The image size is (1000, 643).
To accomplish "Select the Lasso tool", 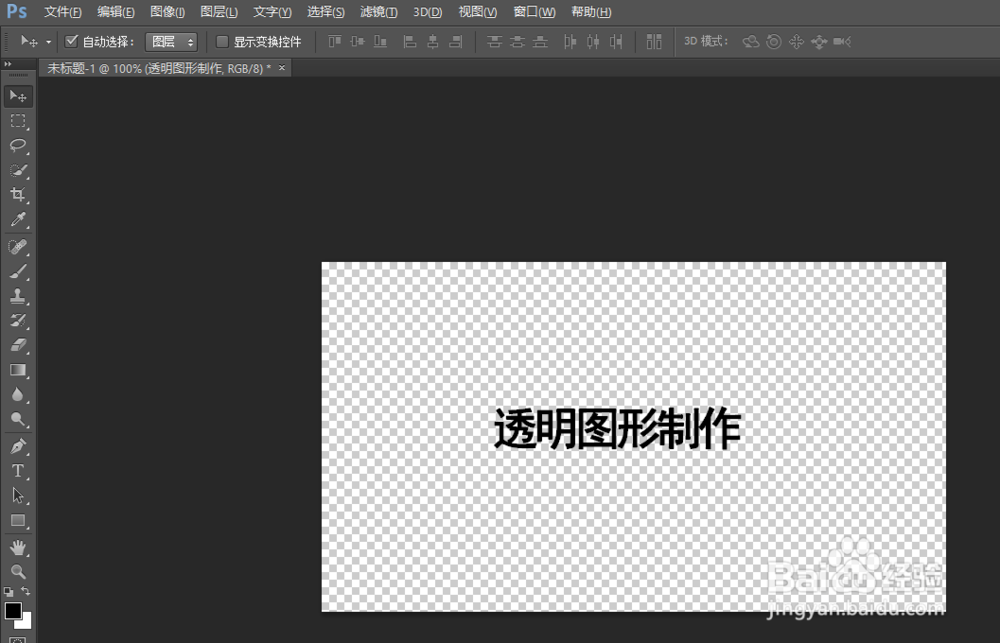I will [x=18, y=145].
